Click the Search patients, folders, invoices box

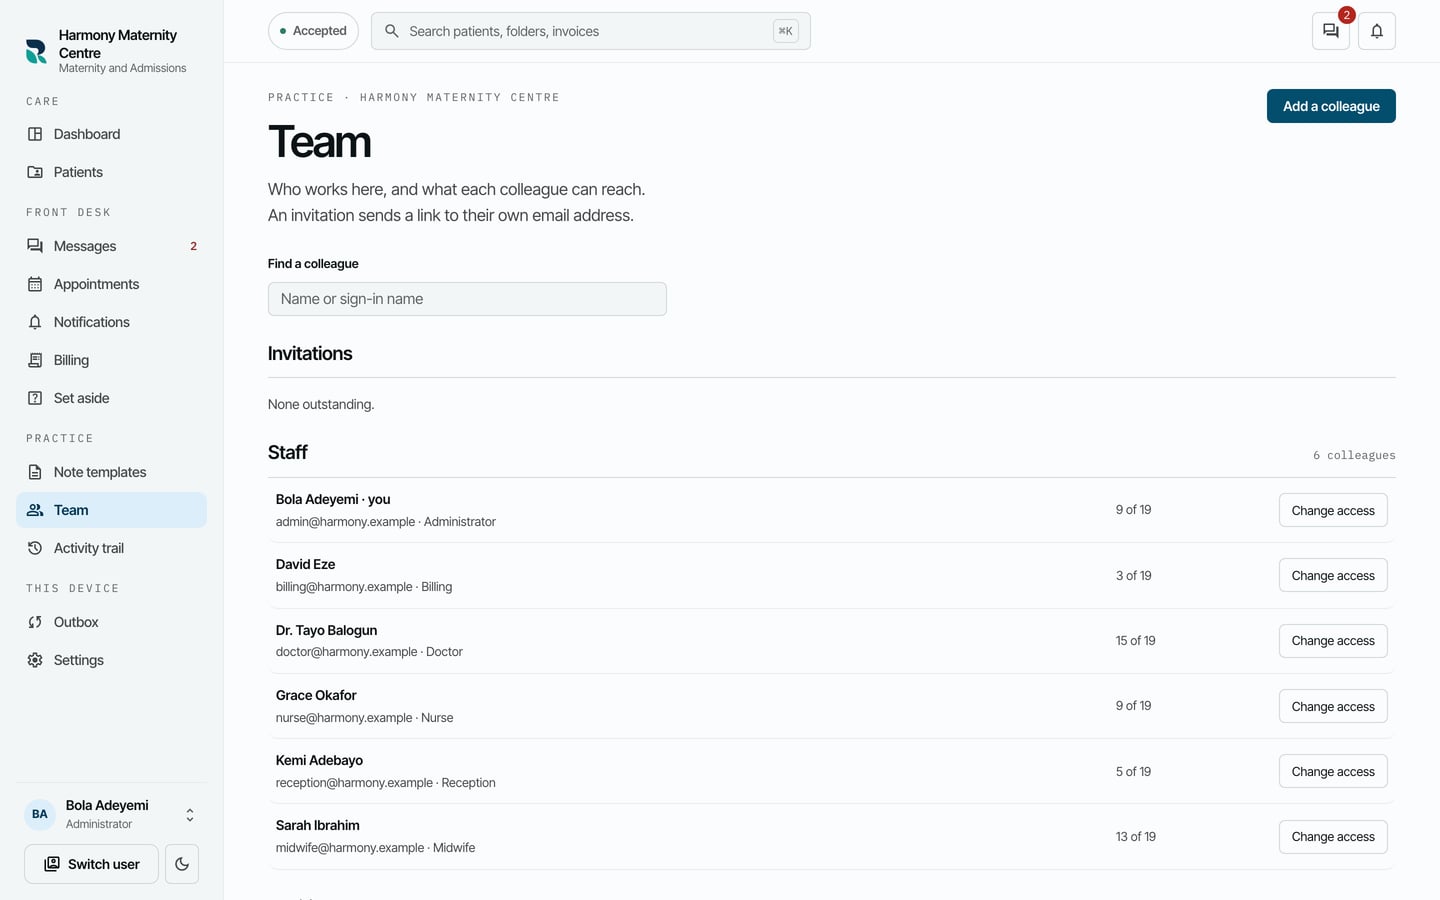coord(591,31)
